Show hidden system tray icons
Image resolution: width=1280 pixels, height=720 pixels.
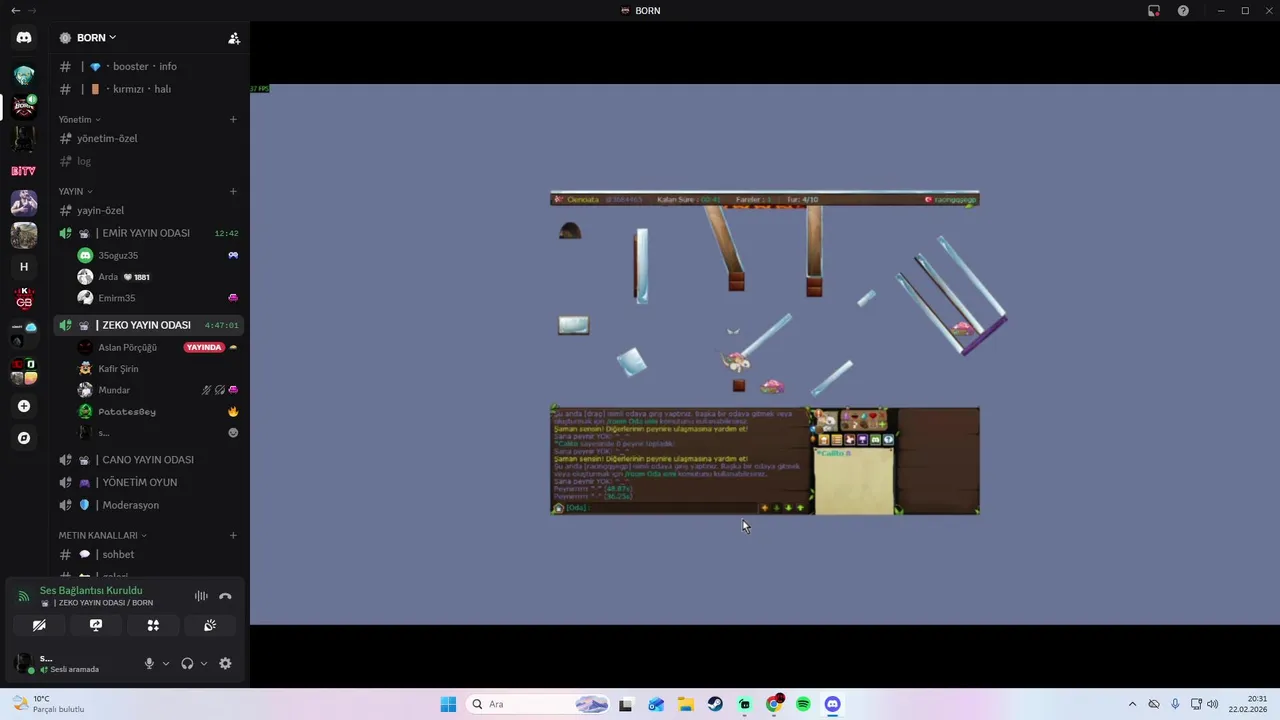pyautogui.click(x=1132, y=704)
